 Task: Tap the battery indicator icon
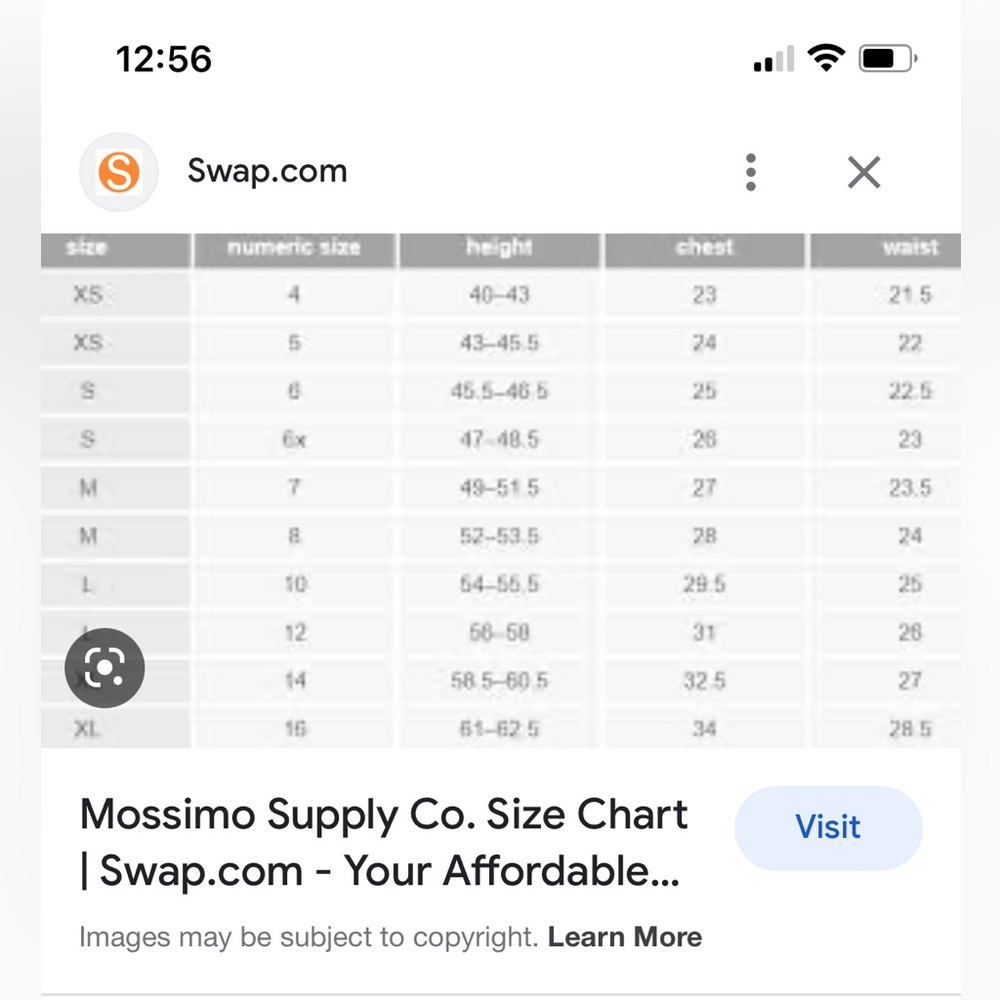tap(888, 59)
